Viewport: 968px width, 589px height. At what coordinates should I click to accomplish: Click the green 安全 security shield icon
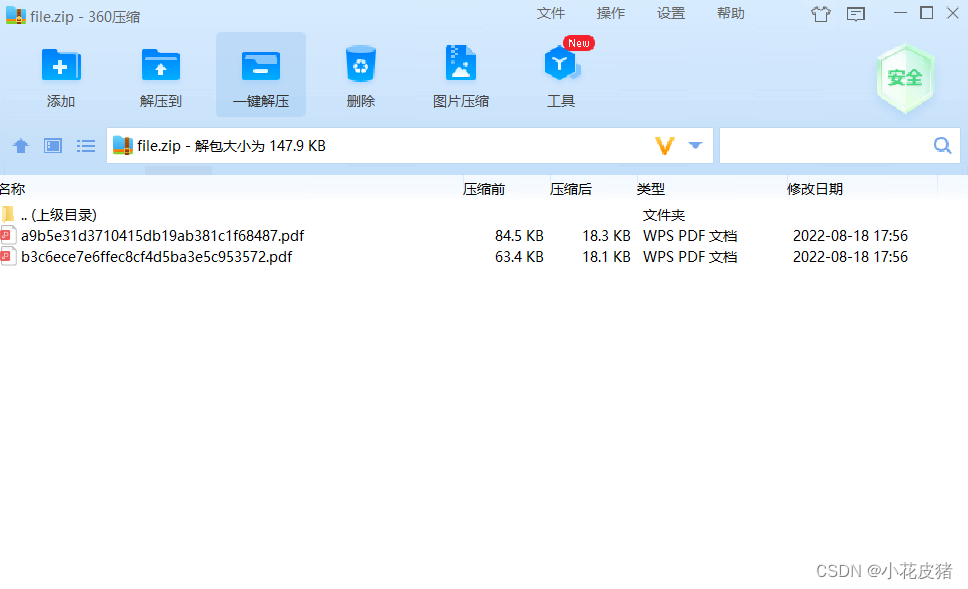[x=904, y=79]
